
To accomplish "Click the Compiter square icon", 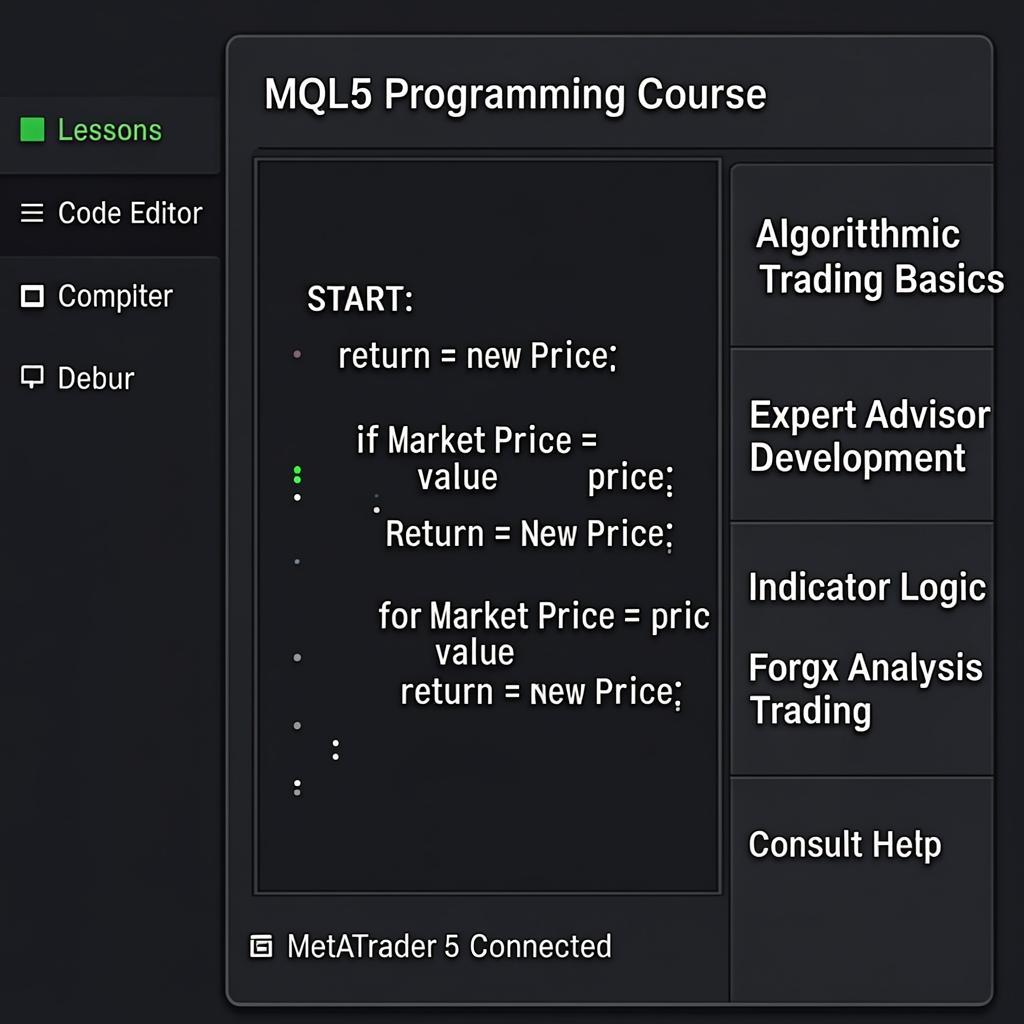I will click(x=33, y=296).
